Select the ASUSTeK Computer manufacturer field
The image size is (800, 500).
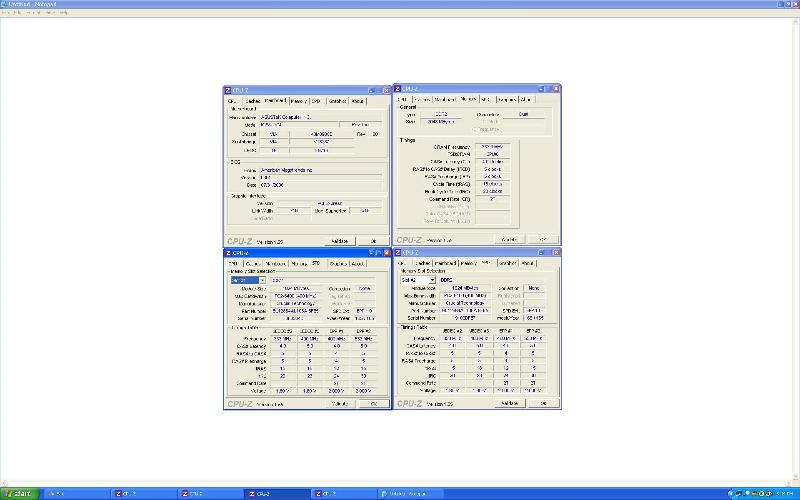tap(320, 117)
